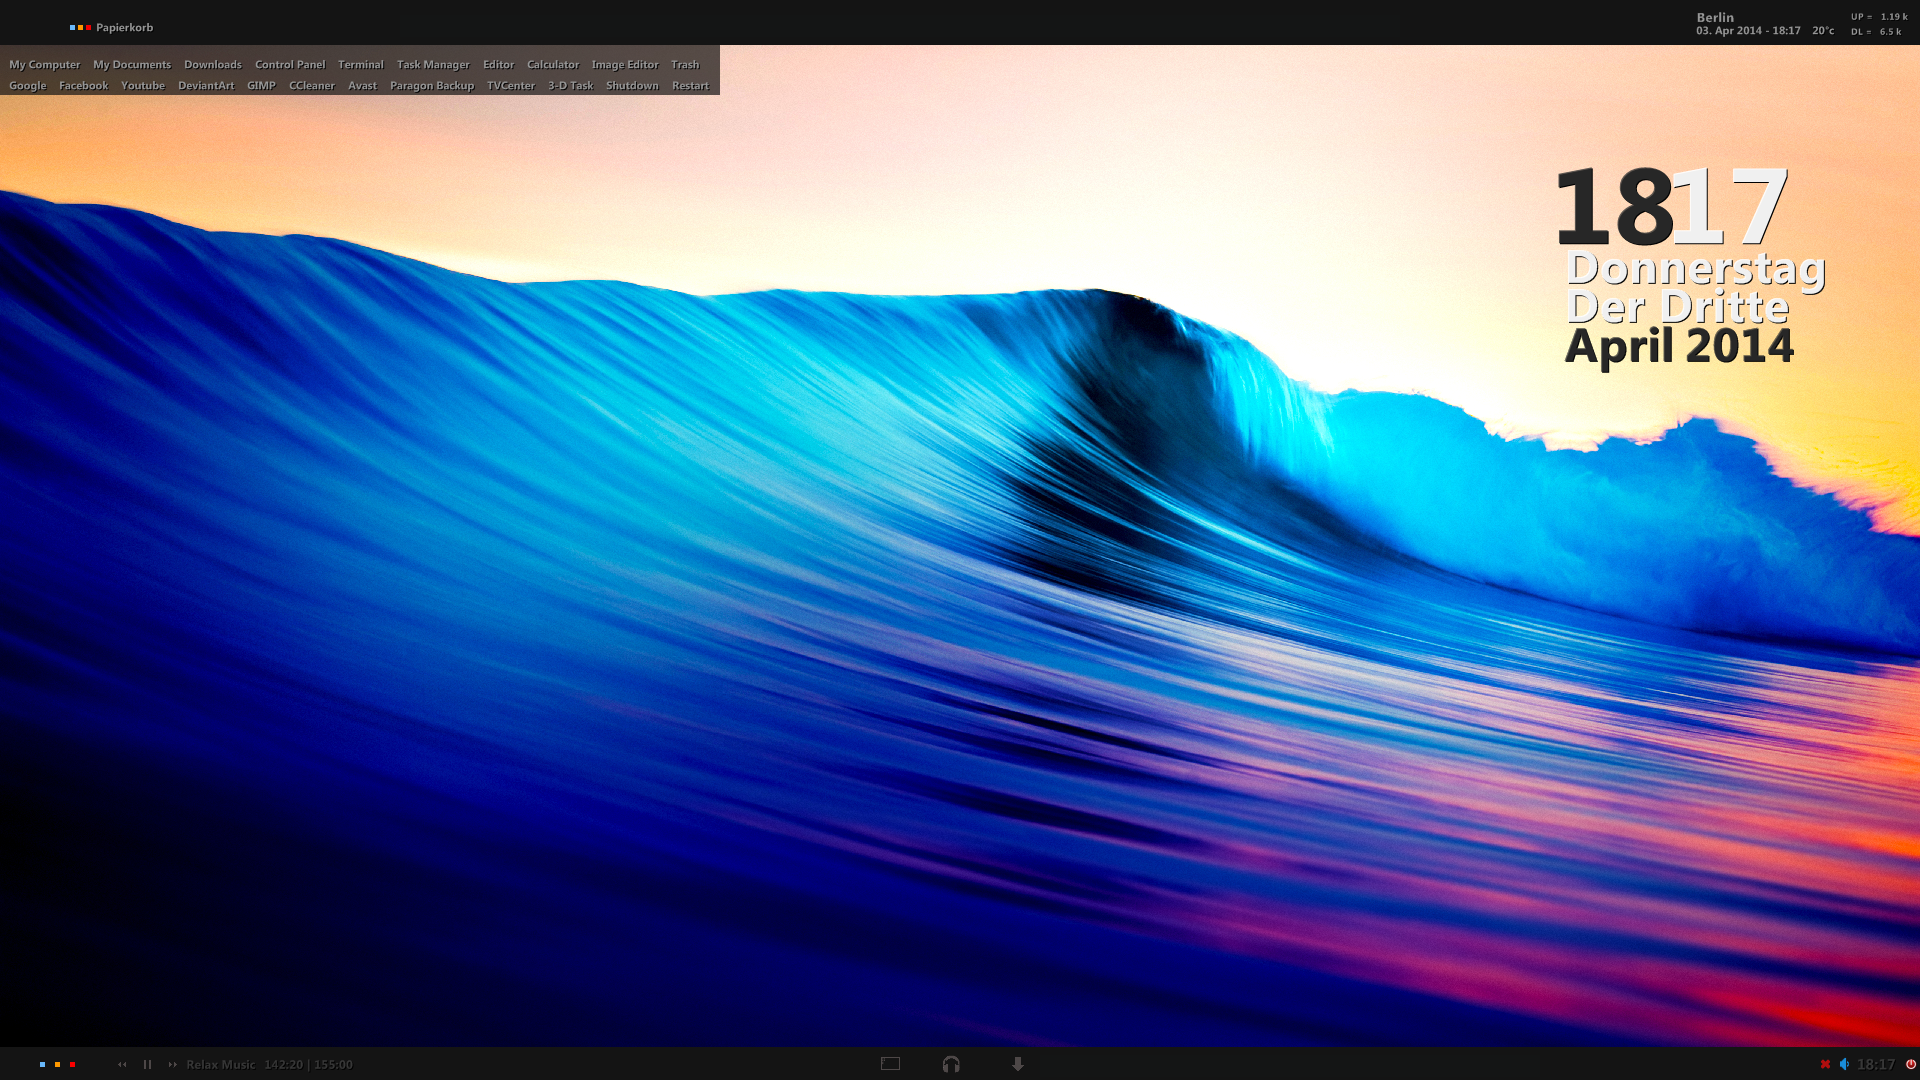Click the headphones icon in bottom bar

click(x=951, y=1064)
